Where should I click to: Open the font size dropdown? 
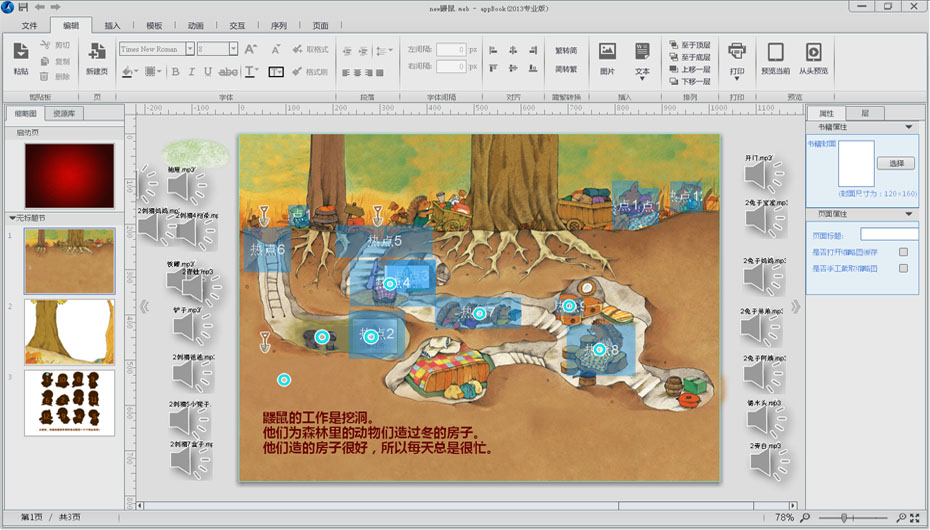[x=233, y=49]
